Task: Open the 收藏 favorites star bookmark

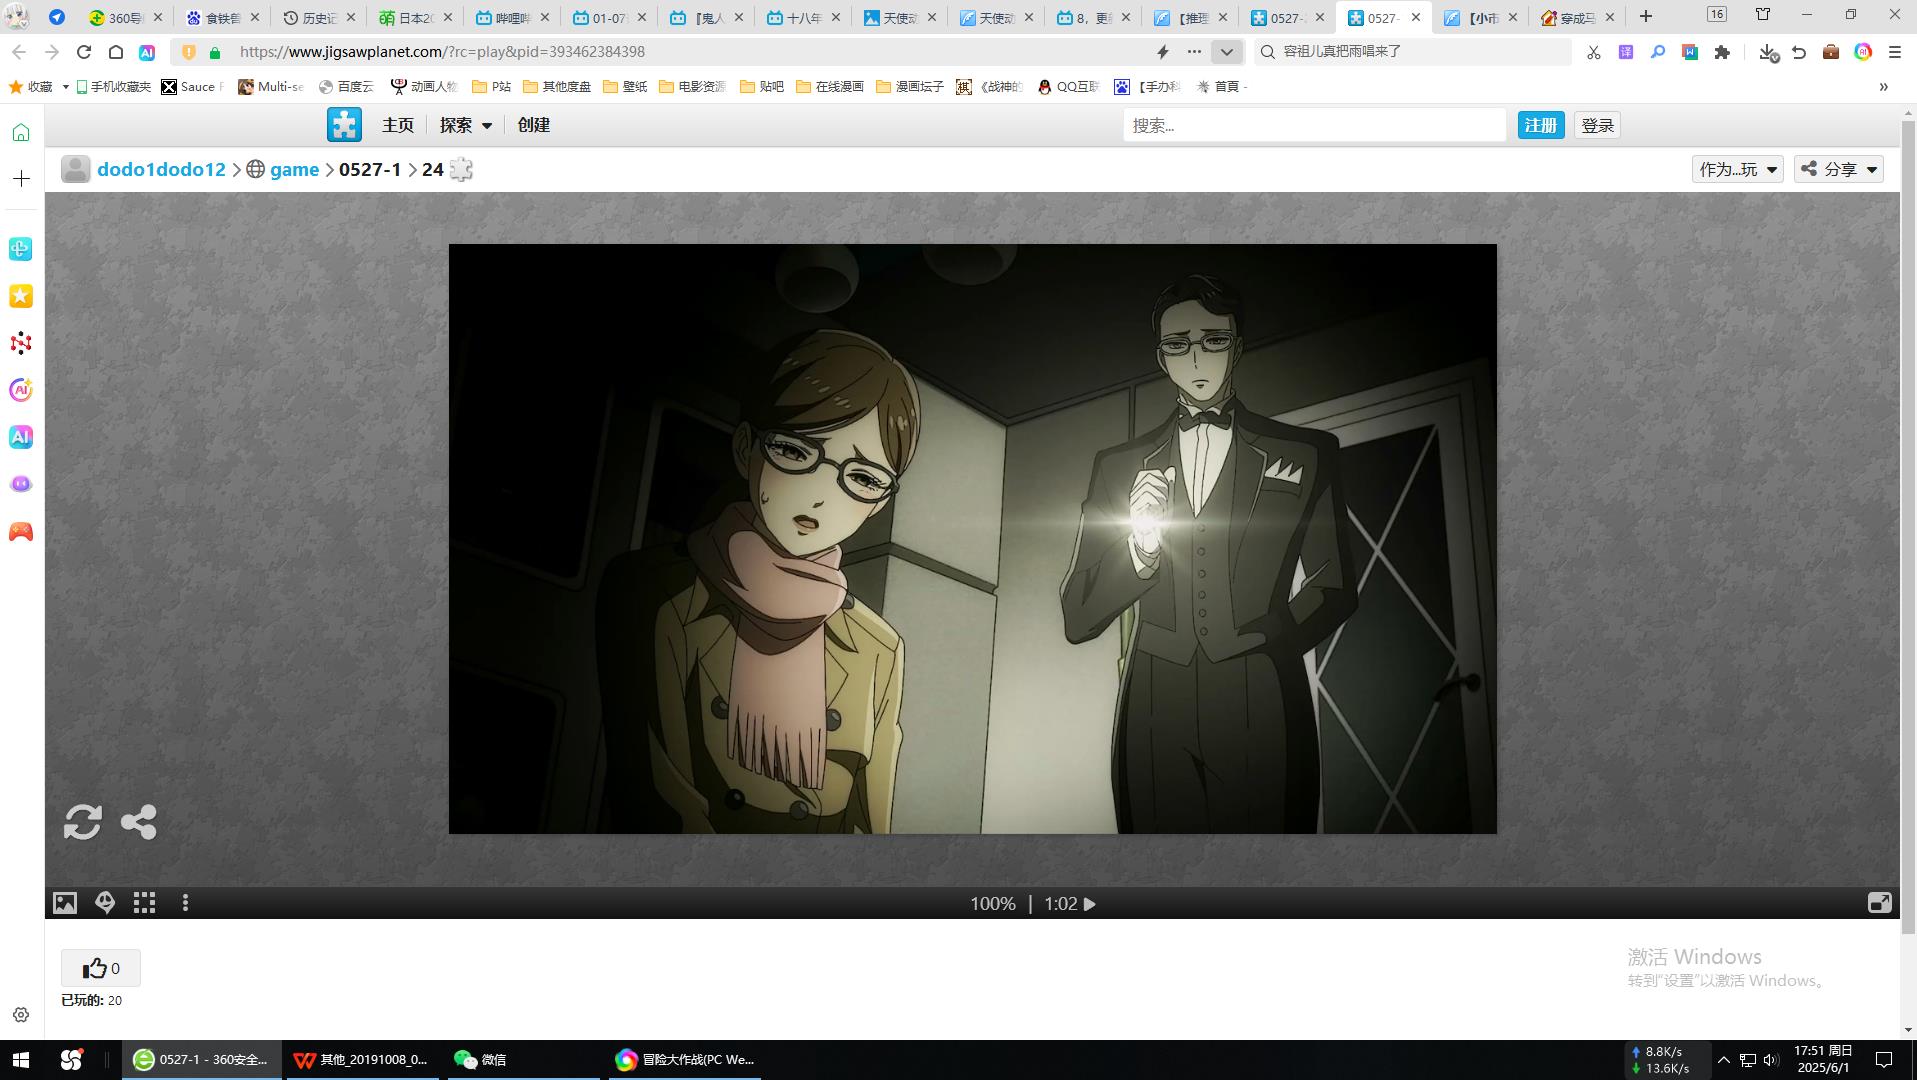Action: pyautogui.click(x=31, y=87)
